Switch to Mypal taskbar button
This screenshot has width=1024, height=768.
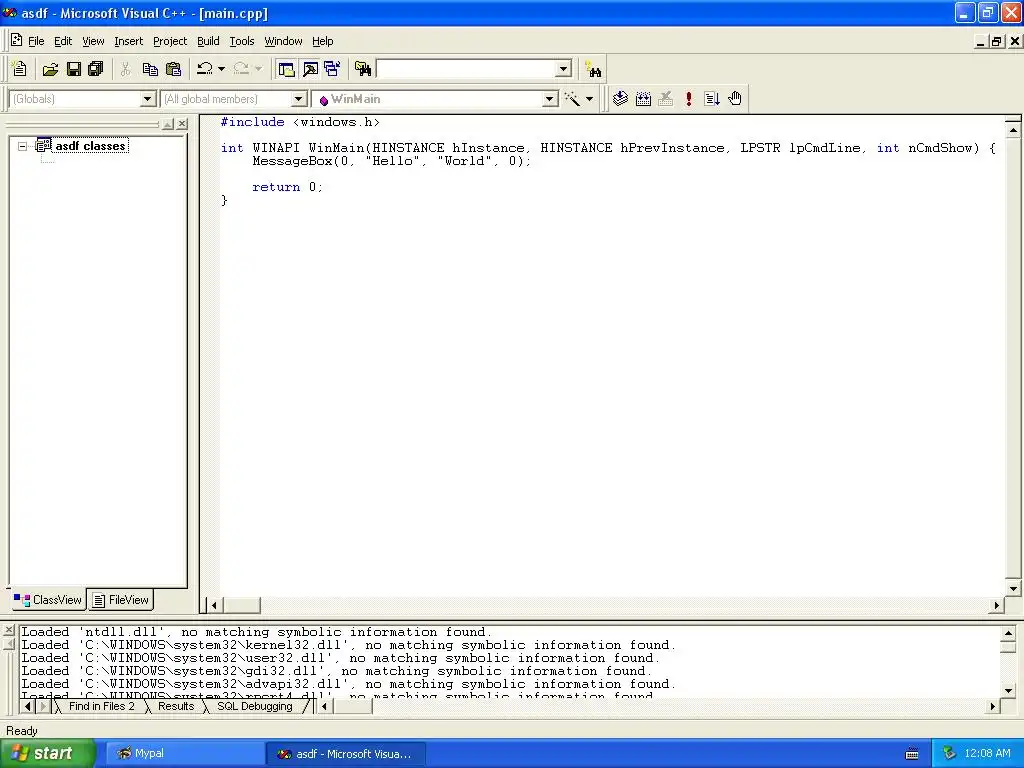(184, 754)
